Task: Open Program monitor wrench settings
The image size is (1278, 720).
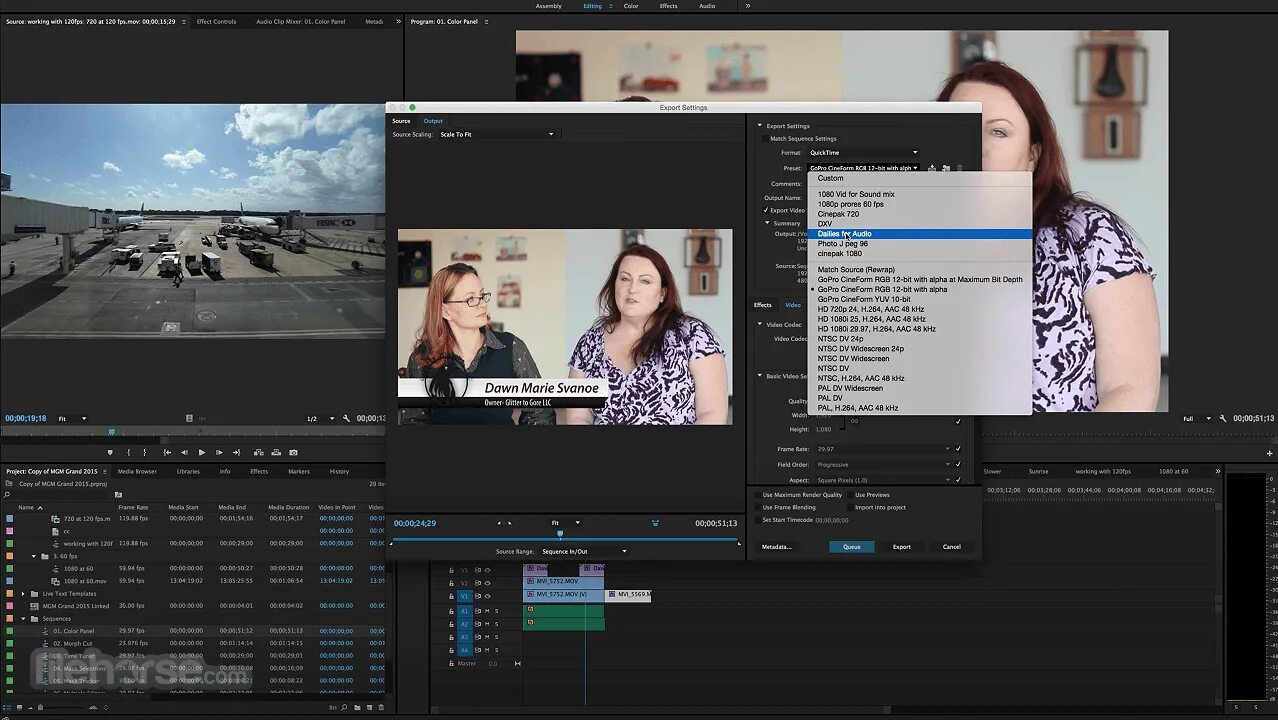Action: pyautogui.click(x=1224, y=418)
